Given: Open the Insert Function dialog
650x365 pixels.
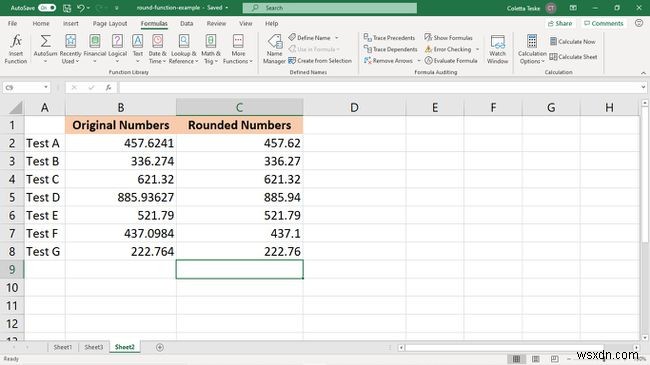Looking at the screenshot, I should 16,49.
